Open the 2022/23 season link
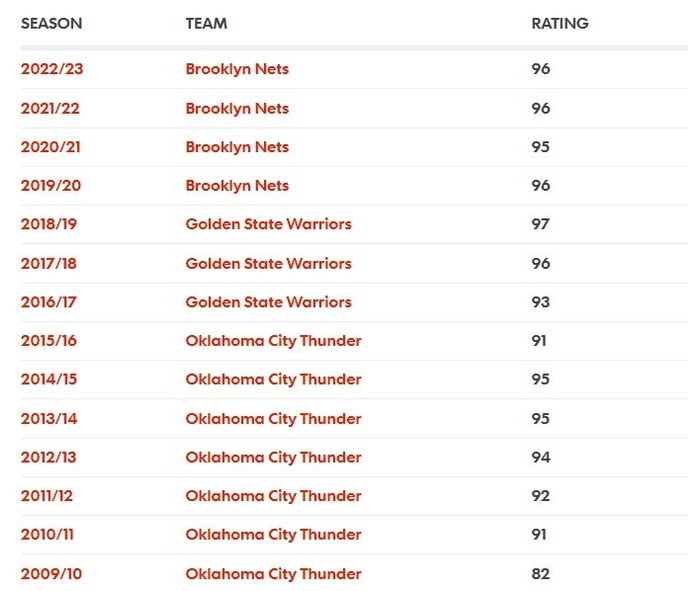The image size is (700, 591). [x=54, y=70]
